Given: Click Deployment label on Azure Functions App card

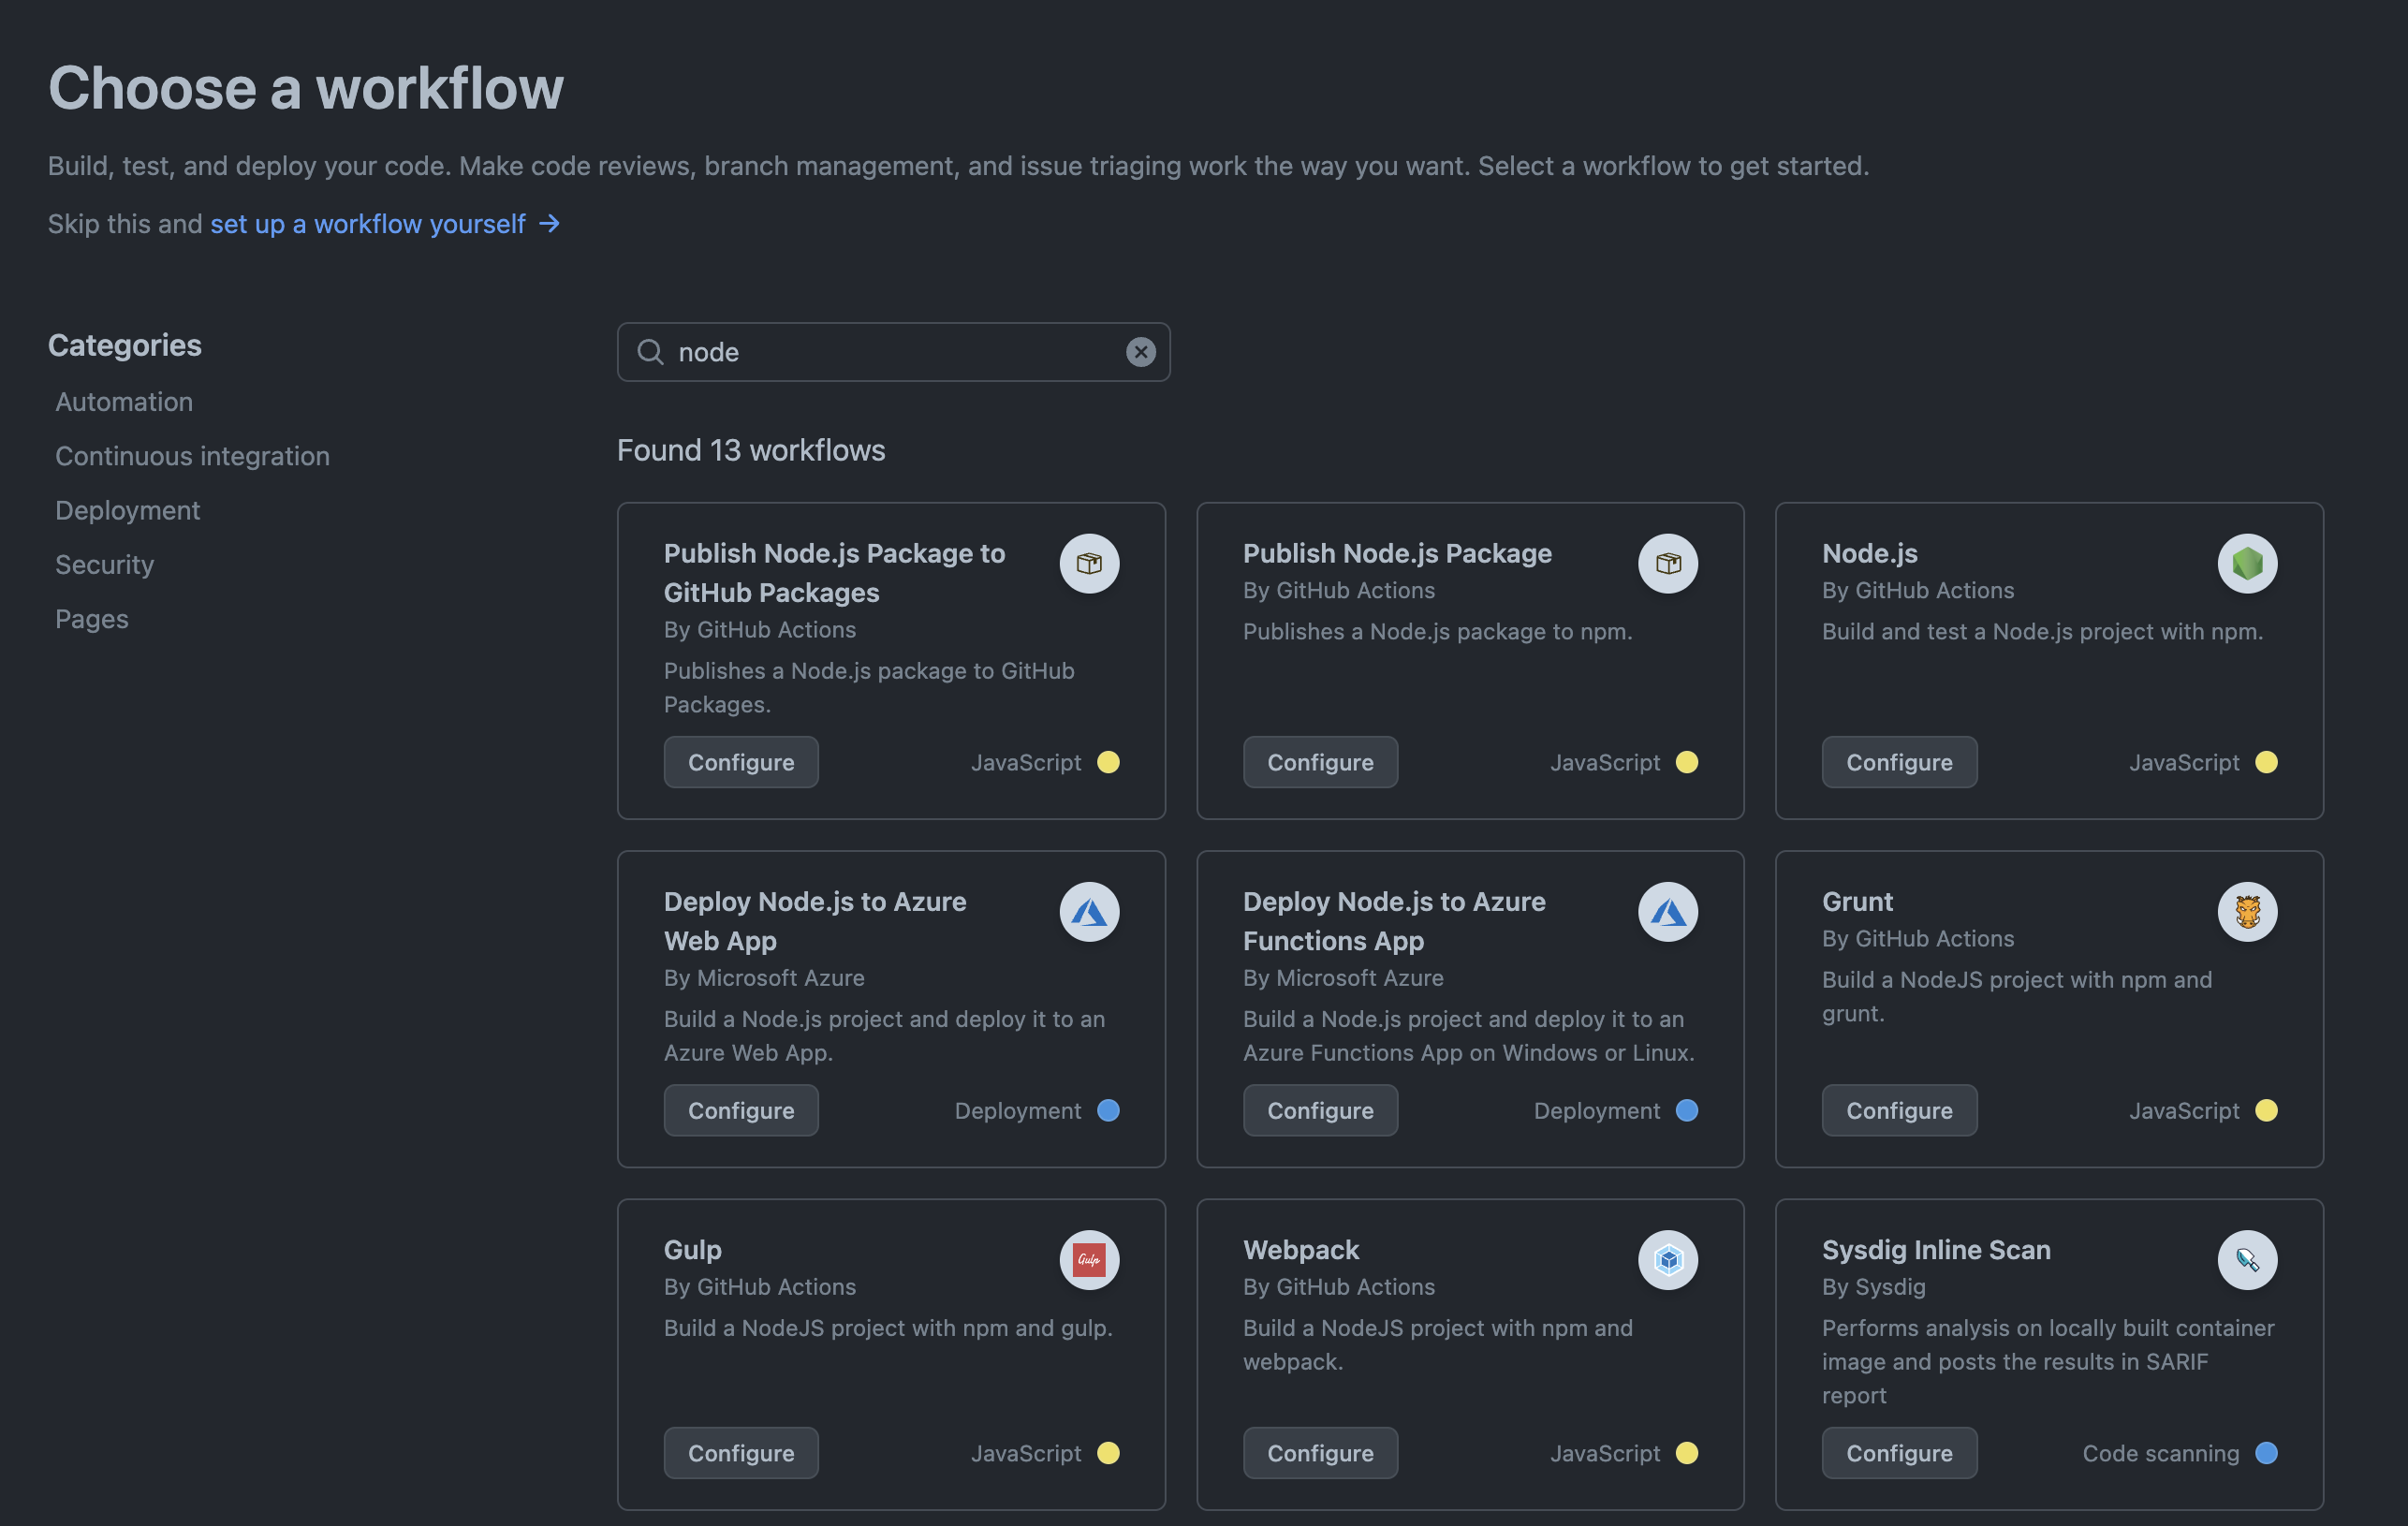Looking at the screenshot, I should pos(1596,1111).
